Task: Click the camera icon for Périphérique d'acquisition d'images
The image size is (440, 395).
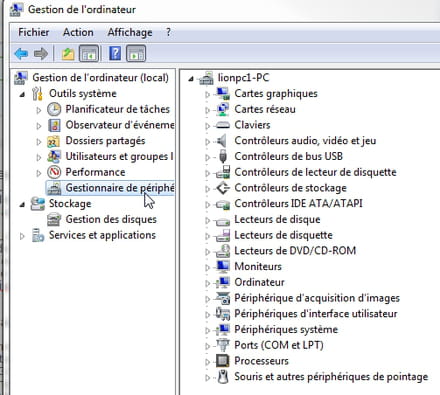Action: 223,298
